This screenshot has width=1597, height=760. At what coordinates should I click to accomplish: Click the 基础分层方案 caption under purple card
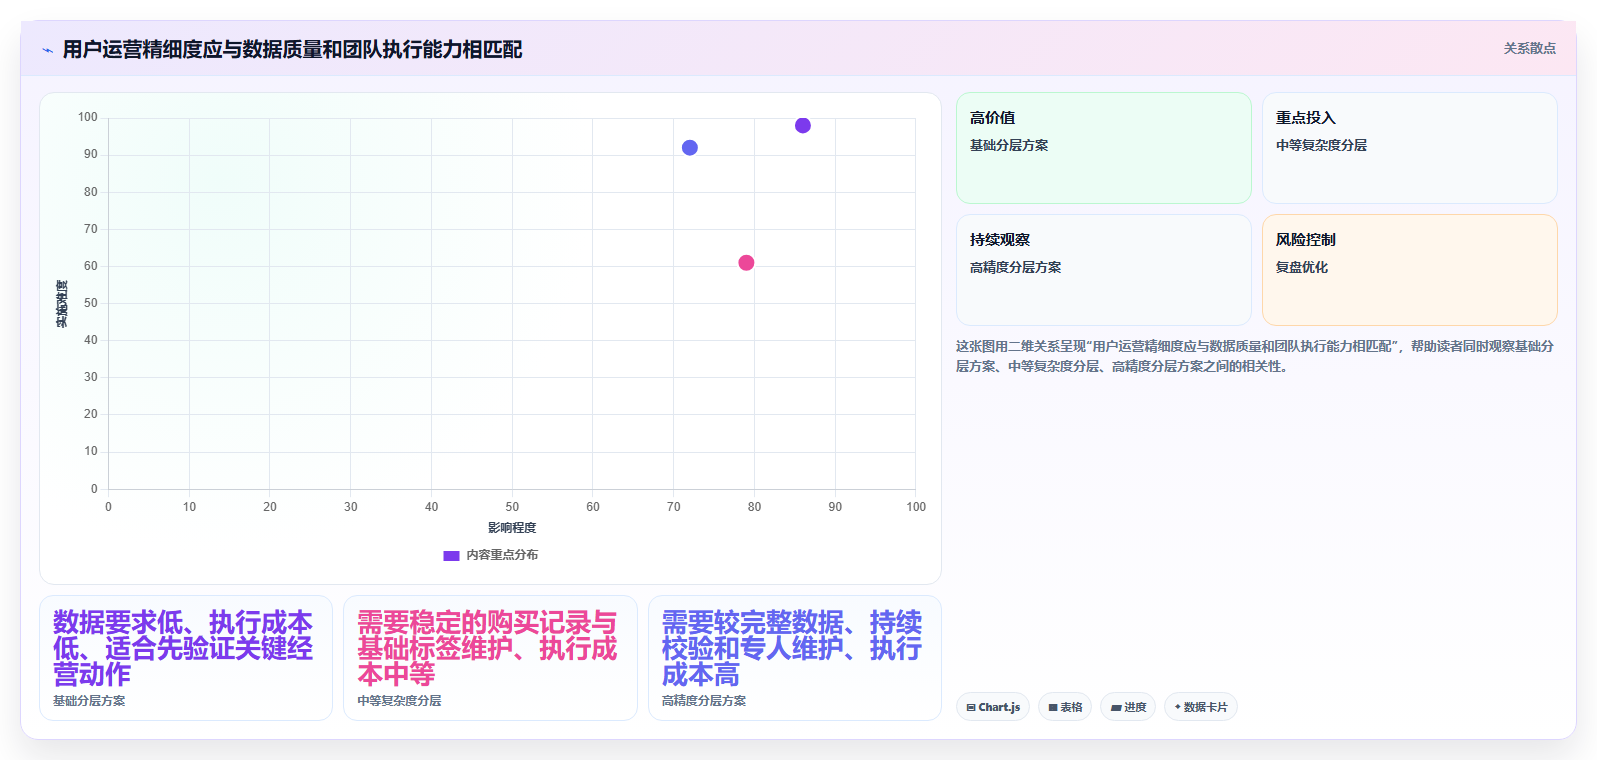pyautogui.click(x=89, y=701)
